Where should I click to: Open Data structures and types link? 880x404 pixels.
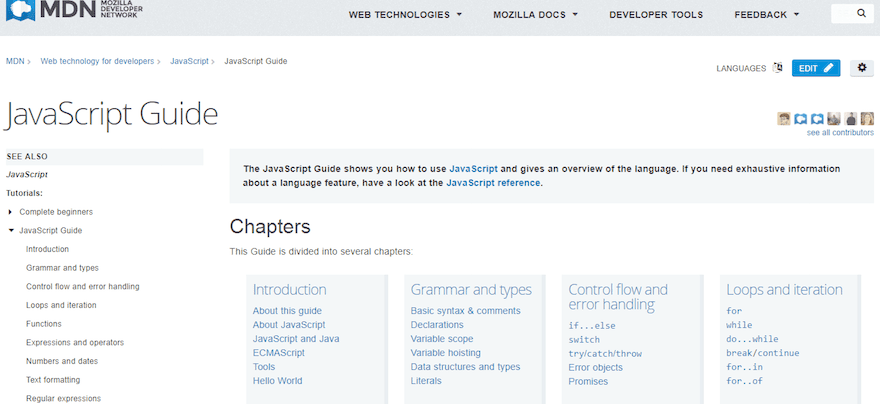(x=465, y=367)
